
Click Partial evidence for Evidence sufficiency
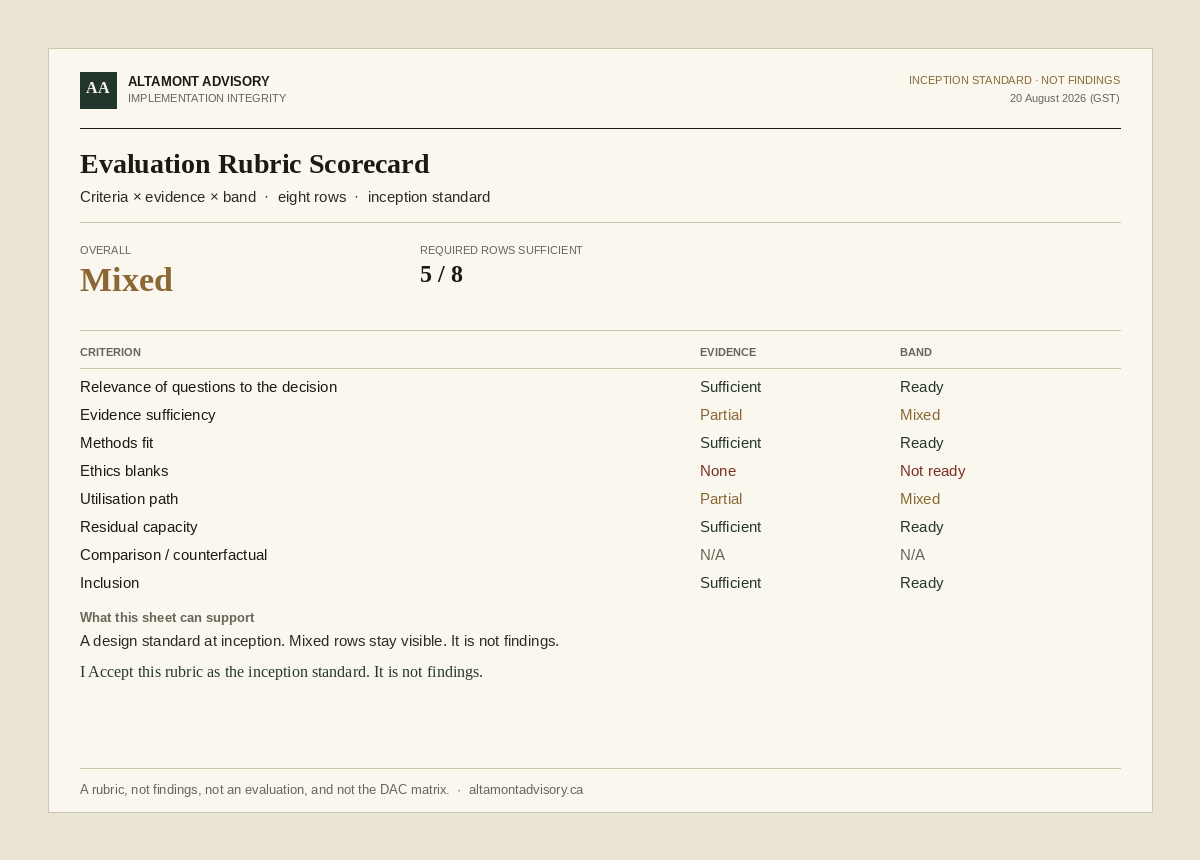[x=721, y=415]
